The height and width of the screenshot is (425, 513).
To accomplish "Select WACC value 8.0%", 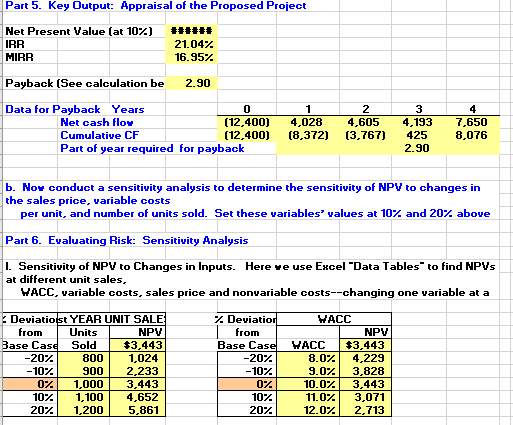I will tap(308, 358).
